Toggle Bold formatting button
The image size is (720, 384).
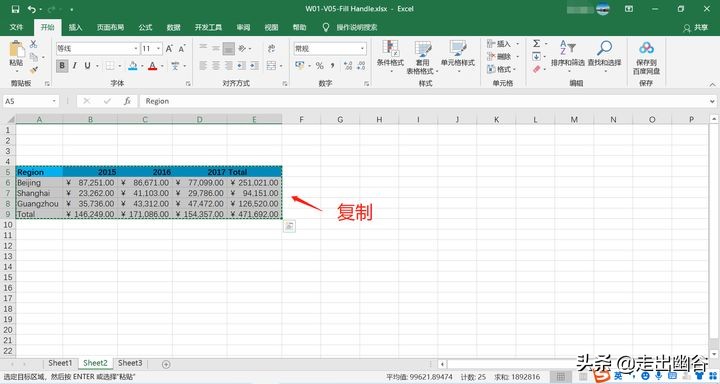(62, 66)
